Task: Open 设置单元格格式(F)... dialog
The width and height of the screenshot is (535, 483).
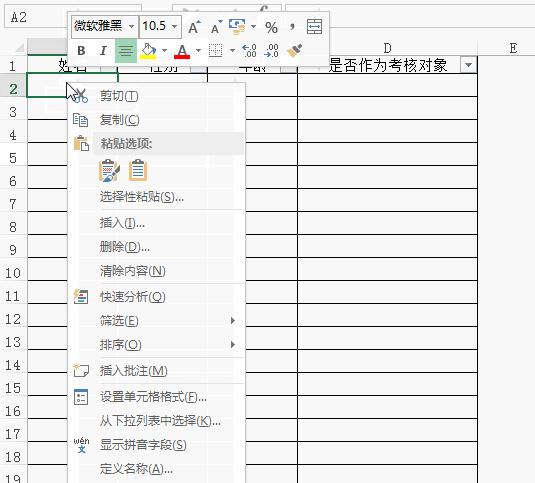Action: tap(157, 397)
